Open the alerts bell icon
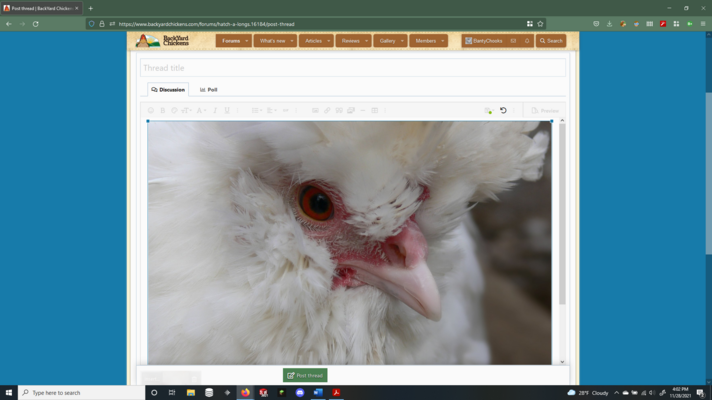 (x=527, y=41)
